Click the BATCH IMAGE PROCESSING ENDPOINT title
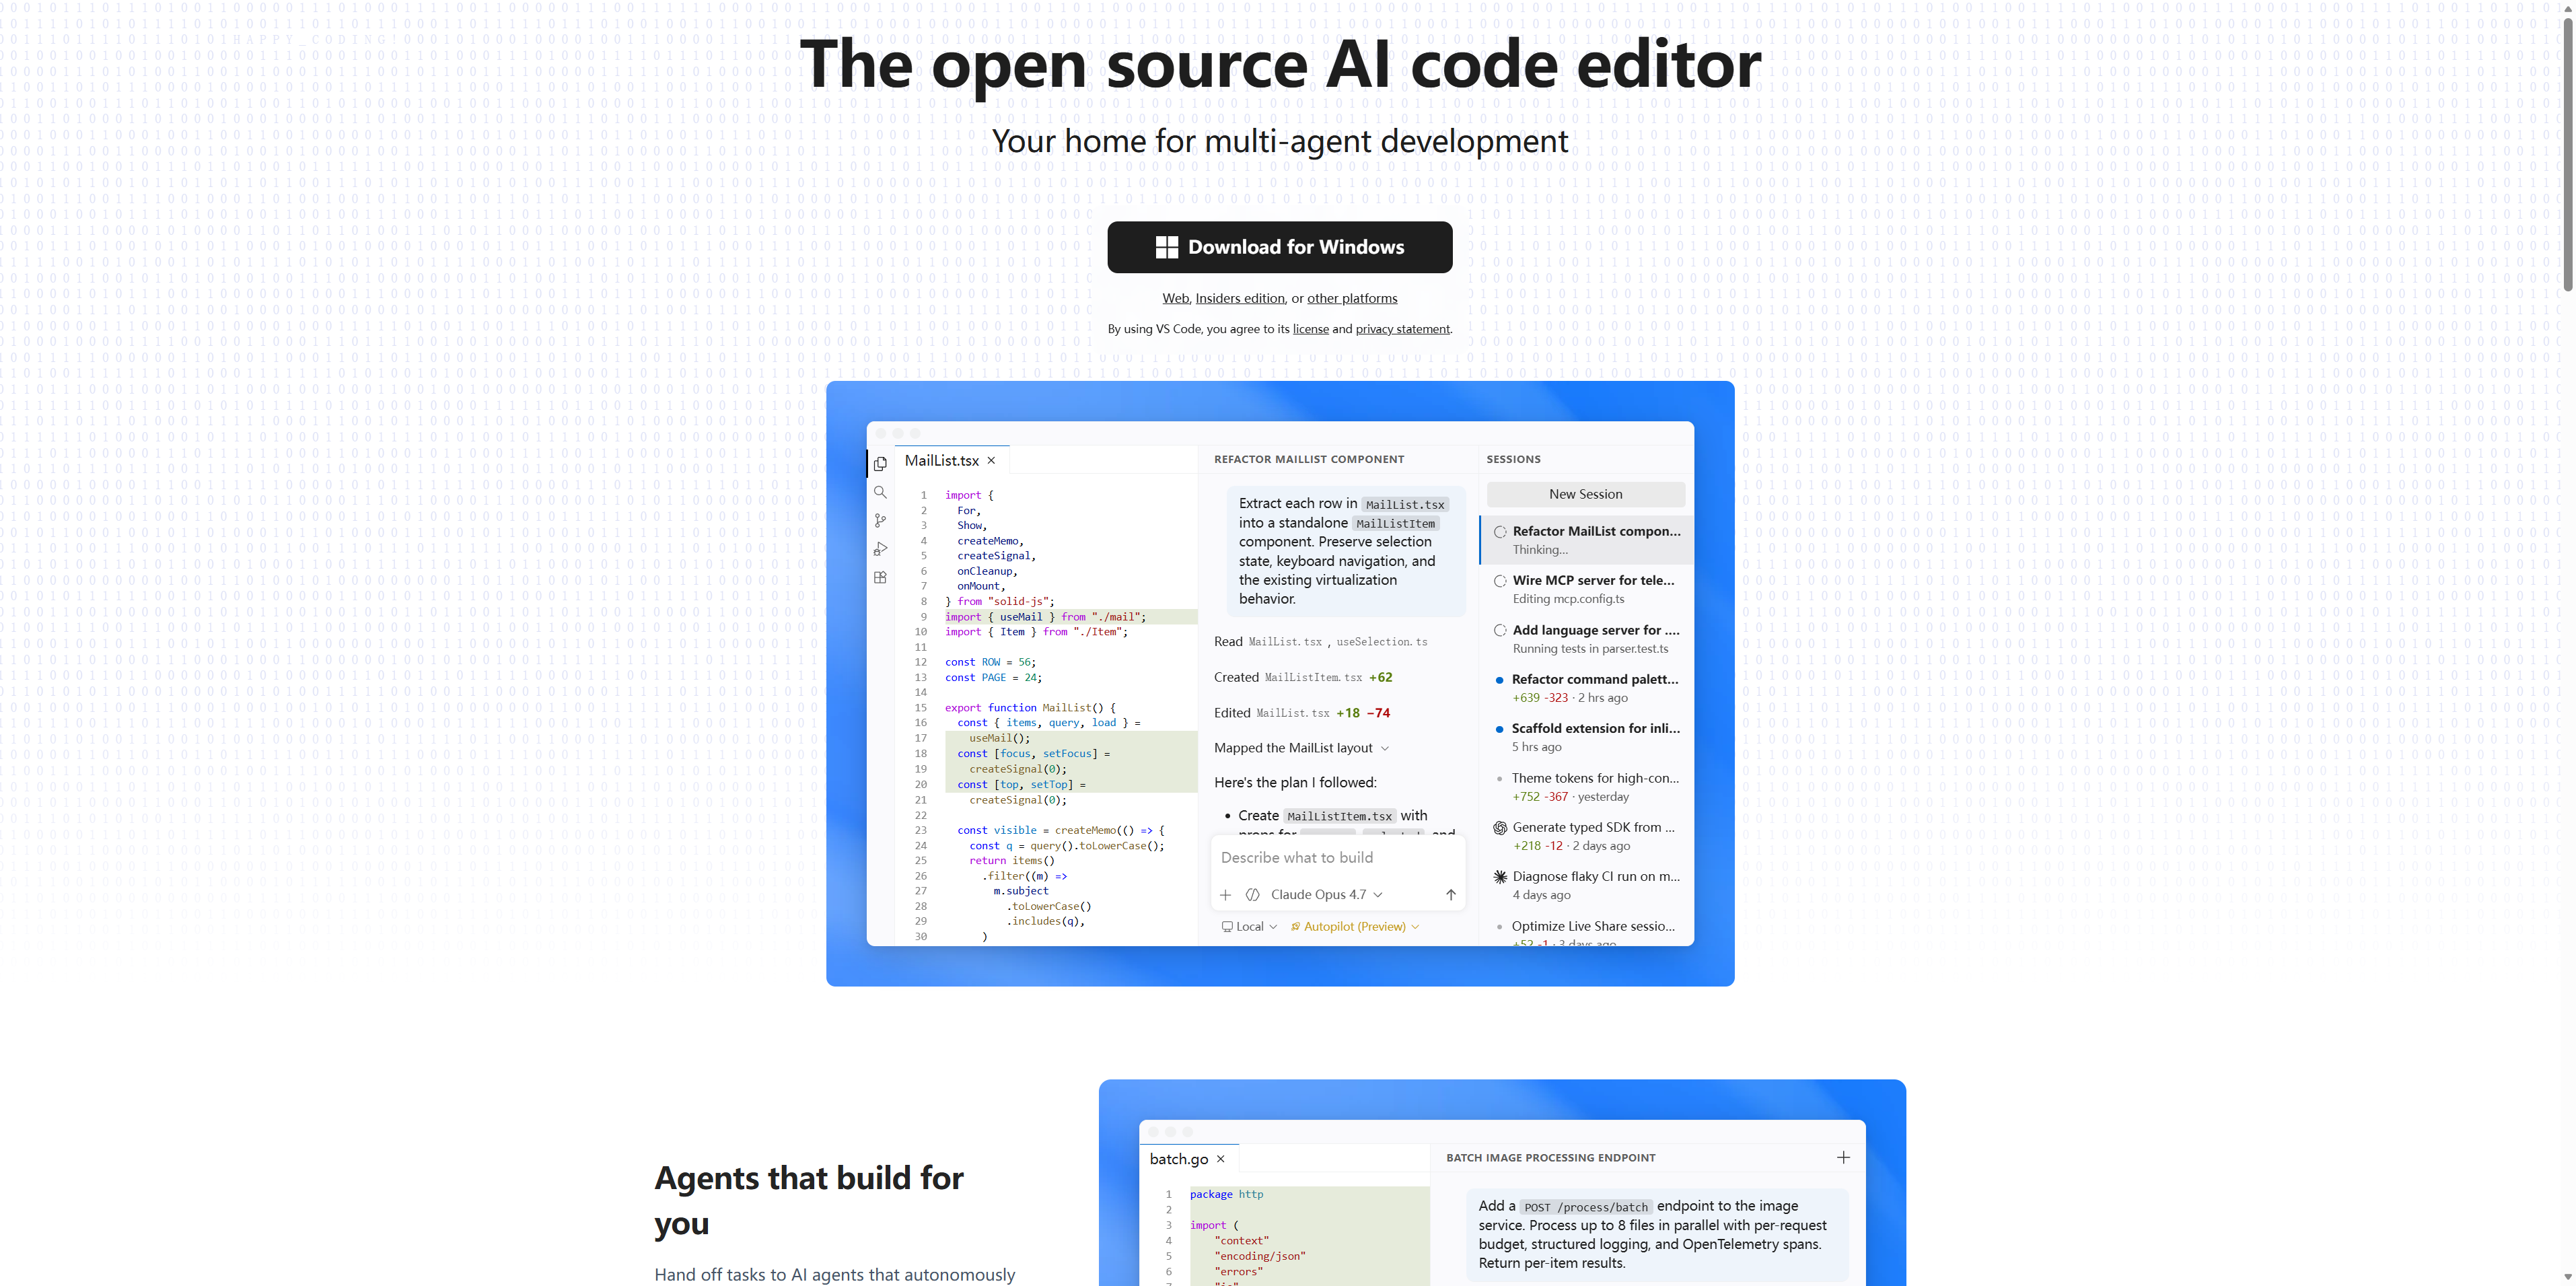Viewport: 2576px width, 1286px height. 1550,1158
